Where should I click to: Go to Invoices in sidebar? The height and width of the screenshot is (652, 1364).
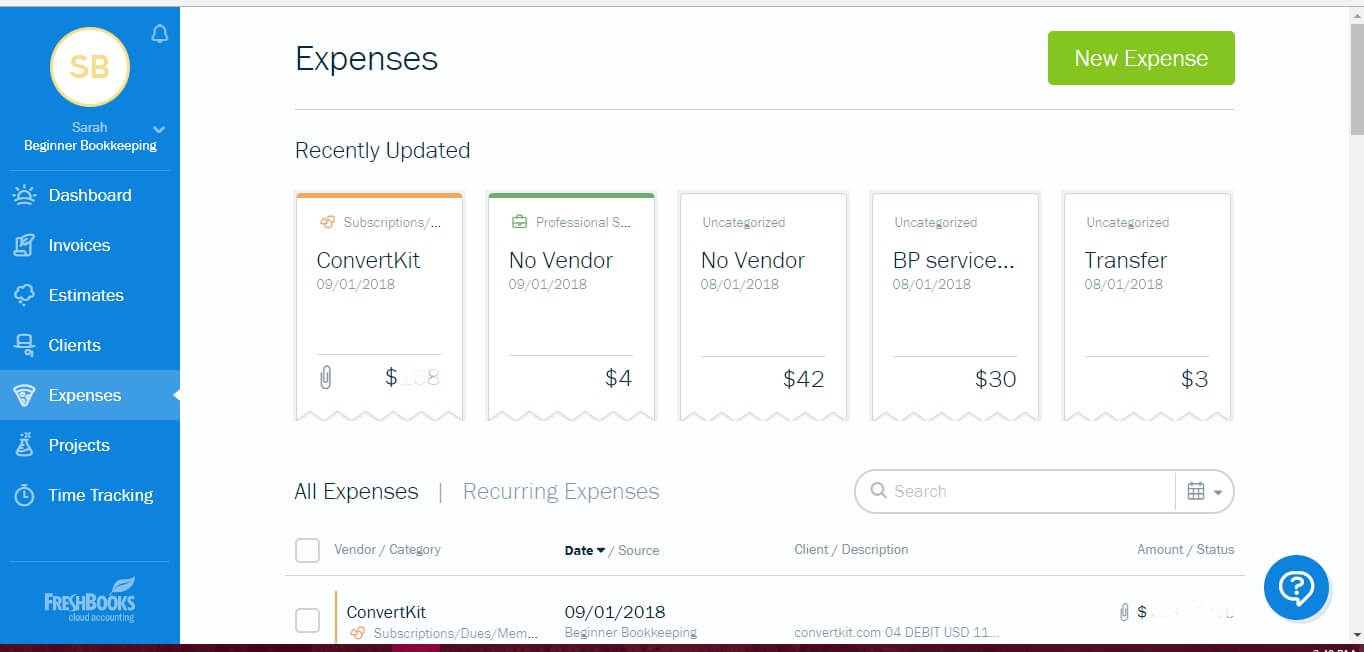90,245
